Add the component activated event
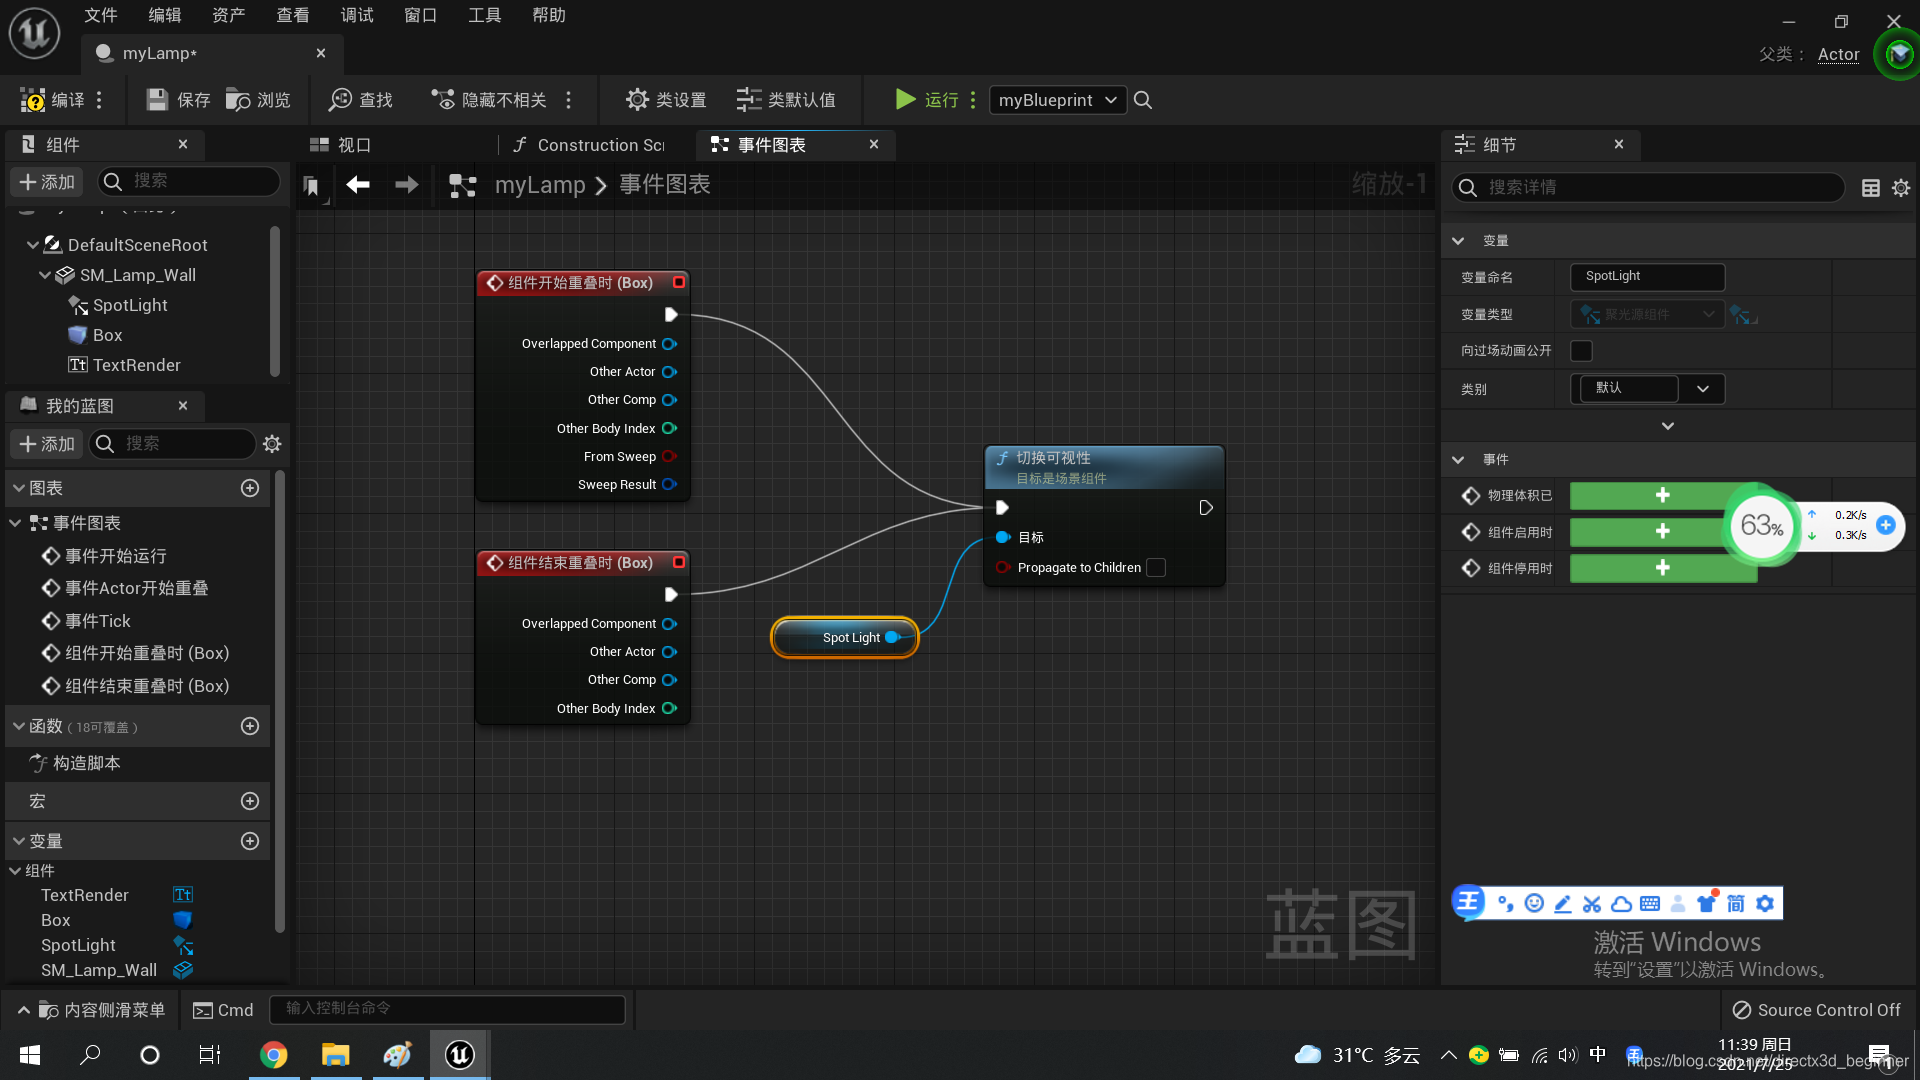This screenshot has height=1080, width=1920. coord(1662,532)
